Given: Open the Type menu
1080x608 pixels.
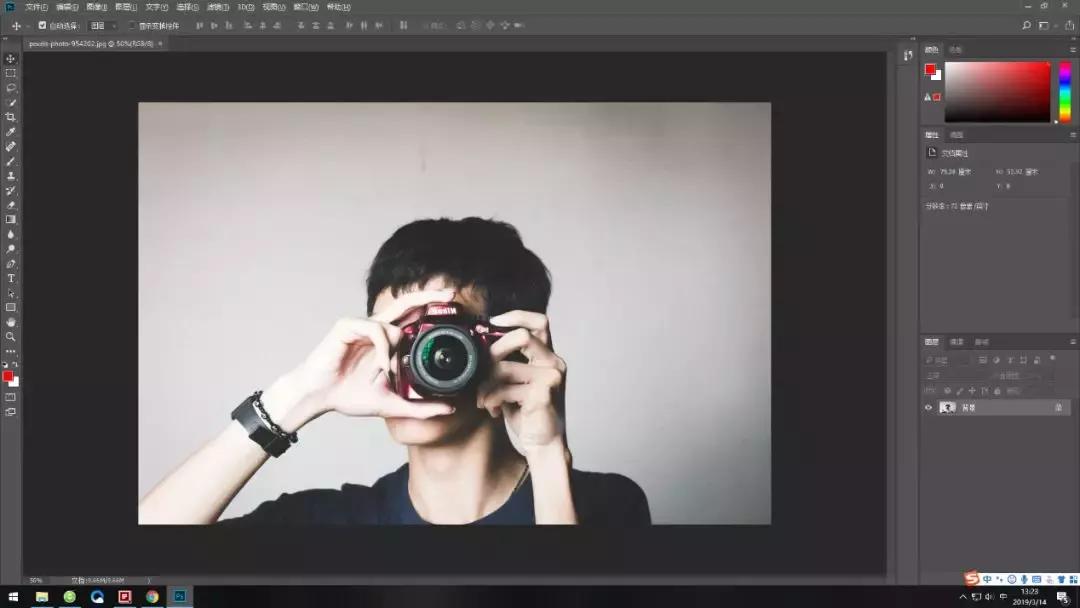Looking at the screenshot, I should pyautogui.click(x=156, y=7).
